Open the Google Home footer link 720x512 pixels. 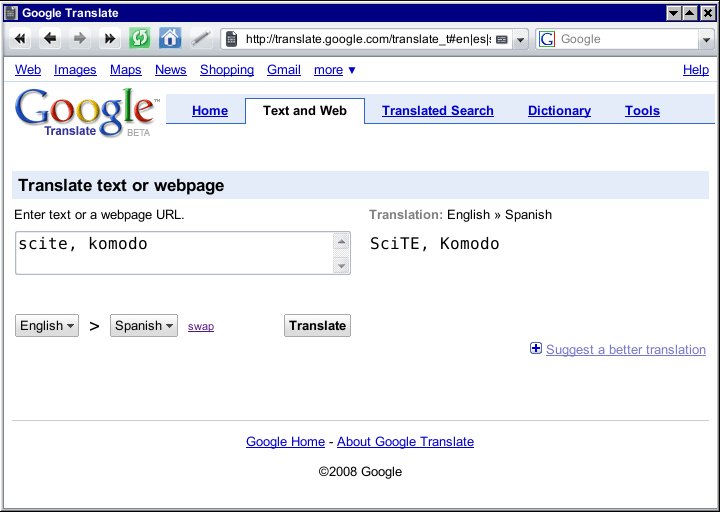pyautogui.click(x=285, y=442)
